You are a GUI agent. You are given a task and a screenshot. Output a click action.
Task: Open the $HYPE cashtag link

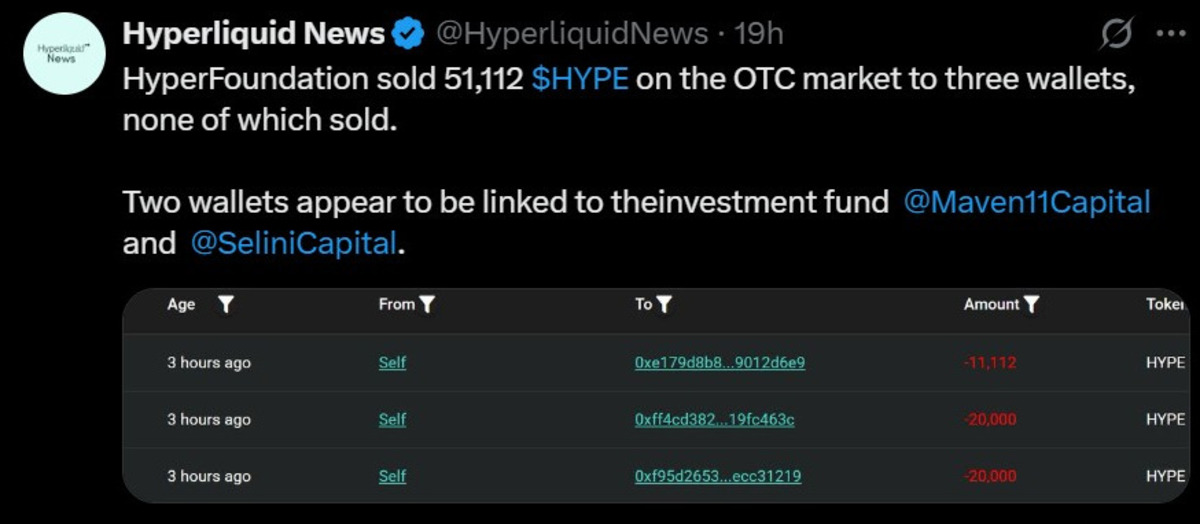click(580, 79)
